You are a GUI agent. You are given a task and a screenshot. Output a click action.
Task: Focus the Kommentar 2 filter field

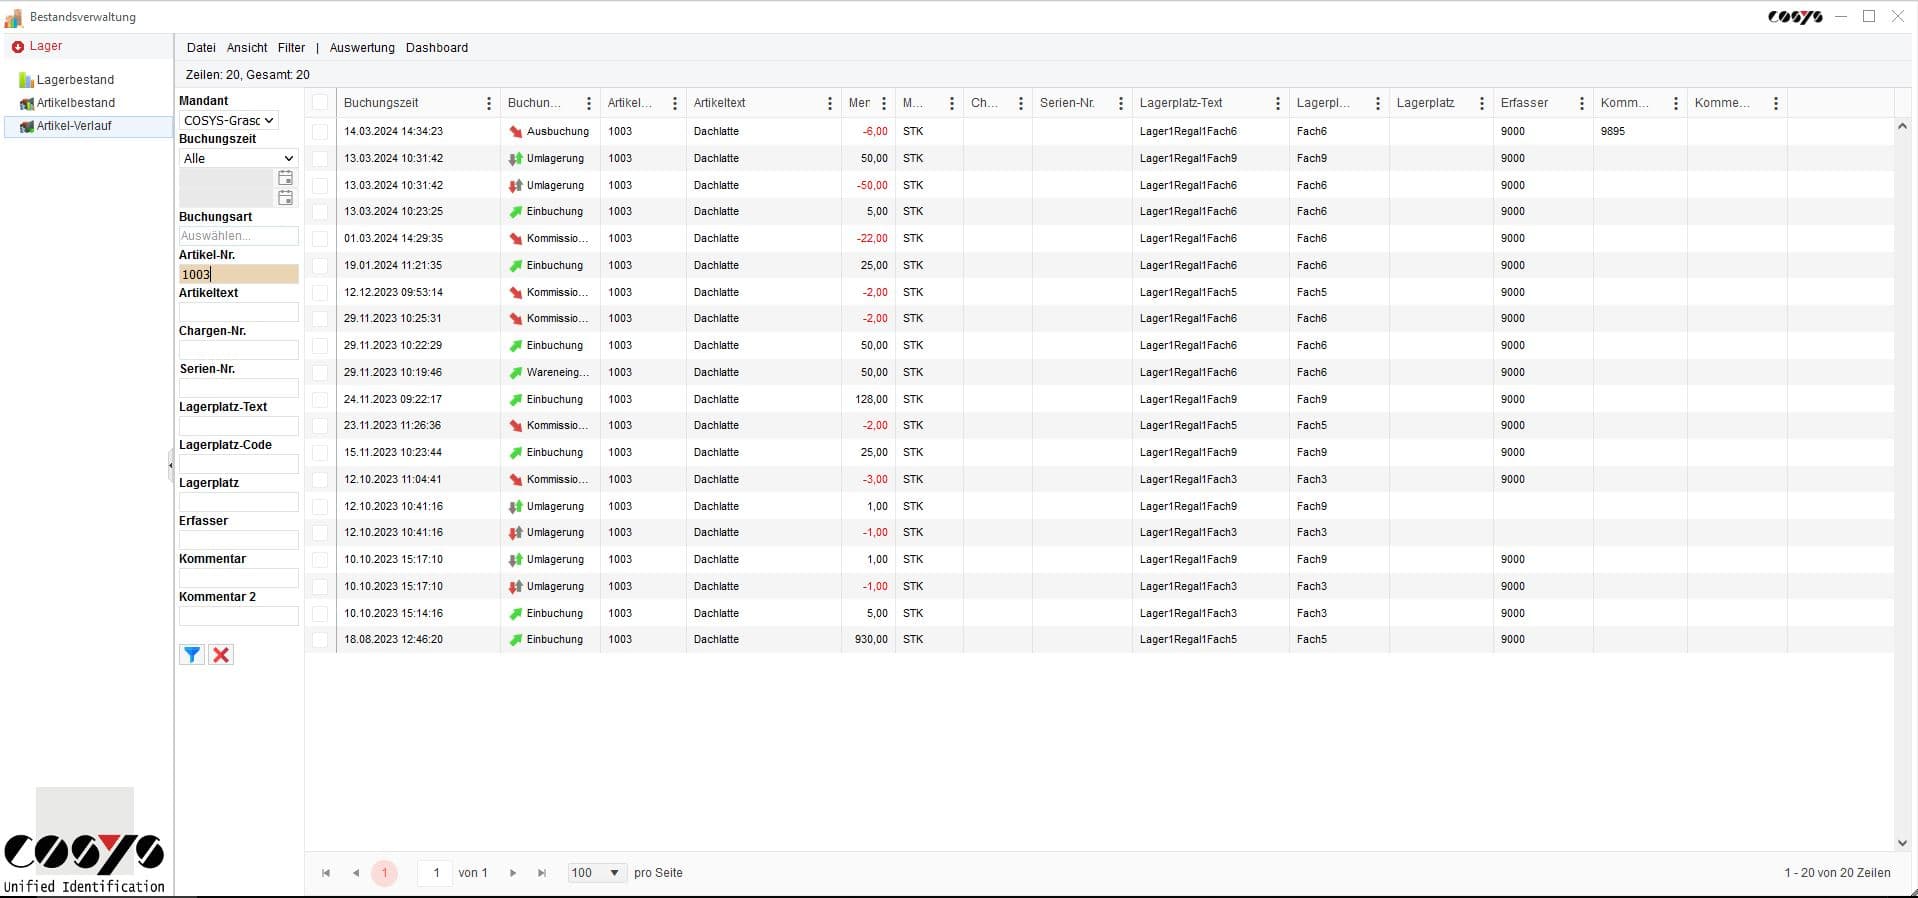coord(238,616)
